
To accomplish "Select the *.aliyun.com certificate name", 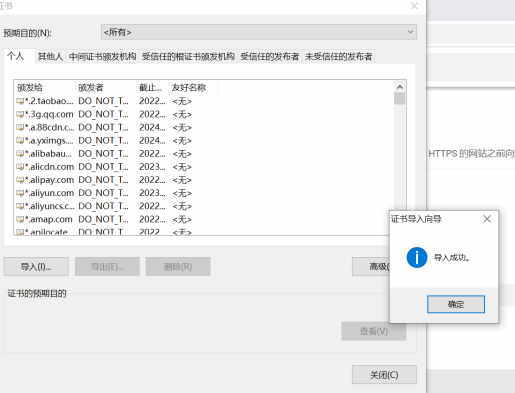I will [x=49, y=193].
